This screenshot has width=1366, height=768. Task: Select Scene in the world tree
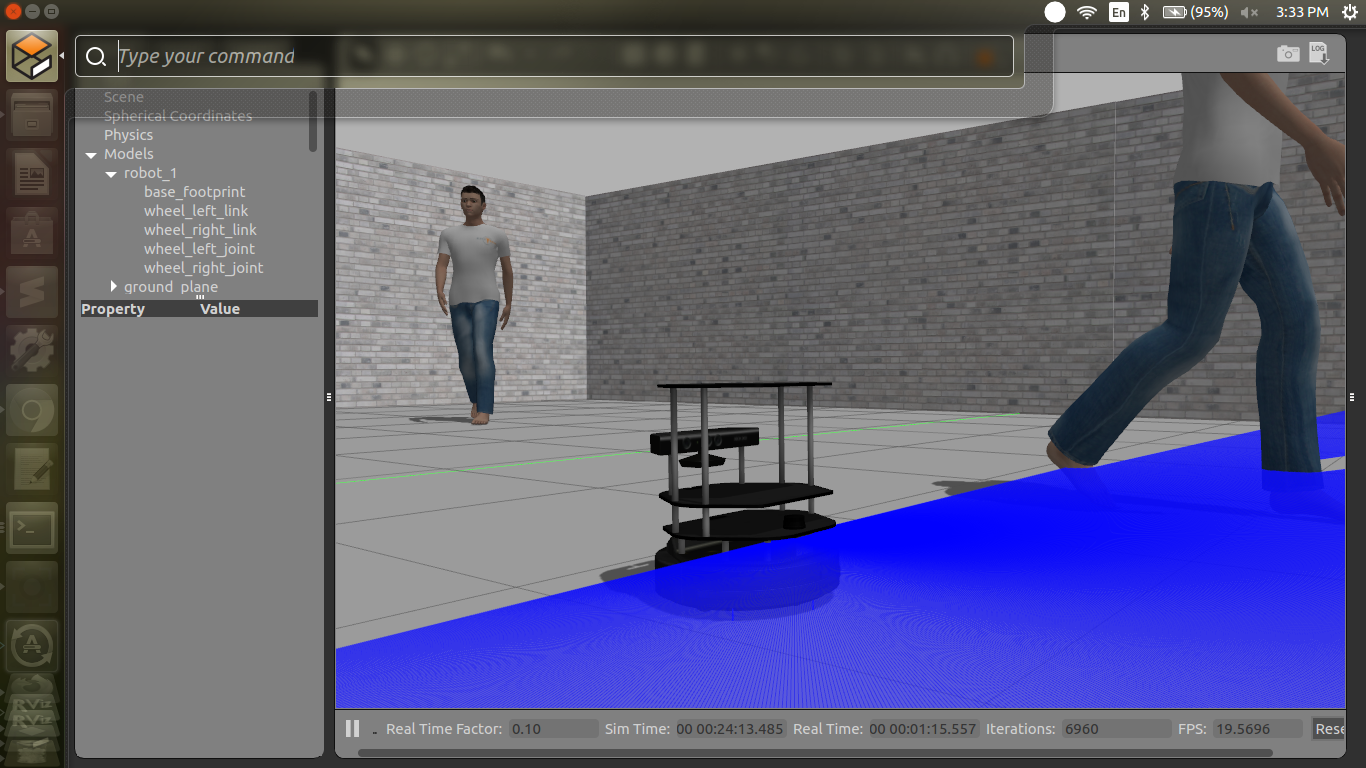124,97
